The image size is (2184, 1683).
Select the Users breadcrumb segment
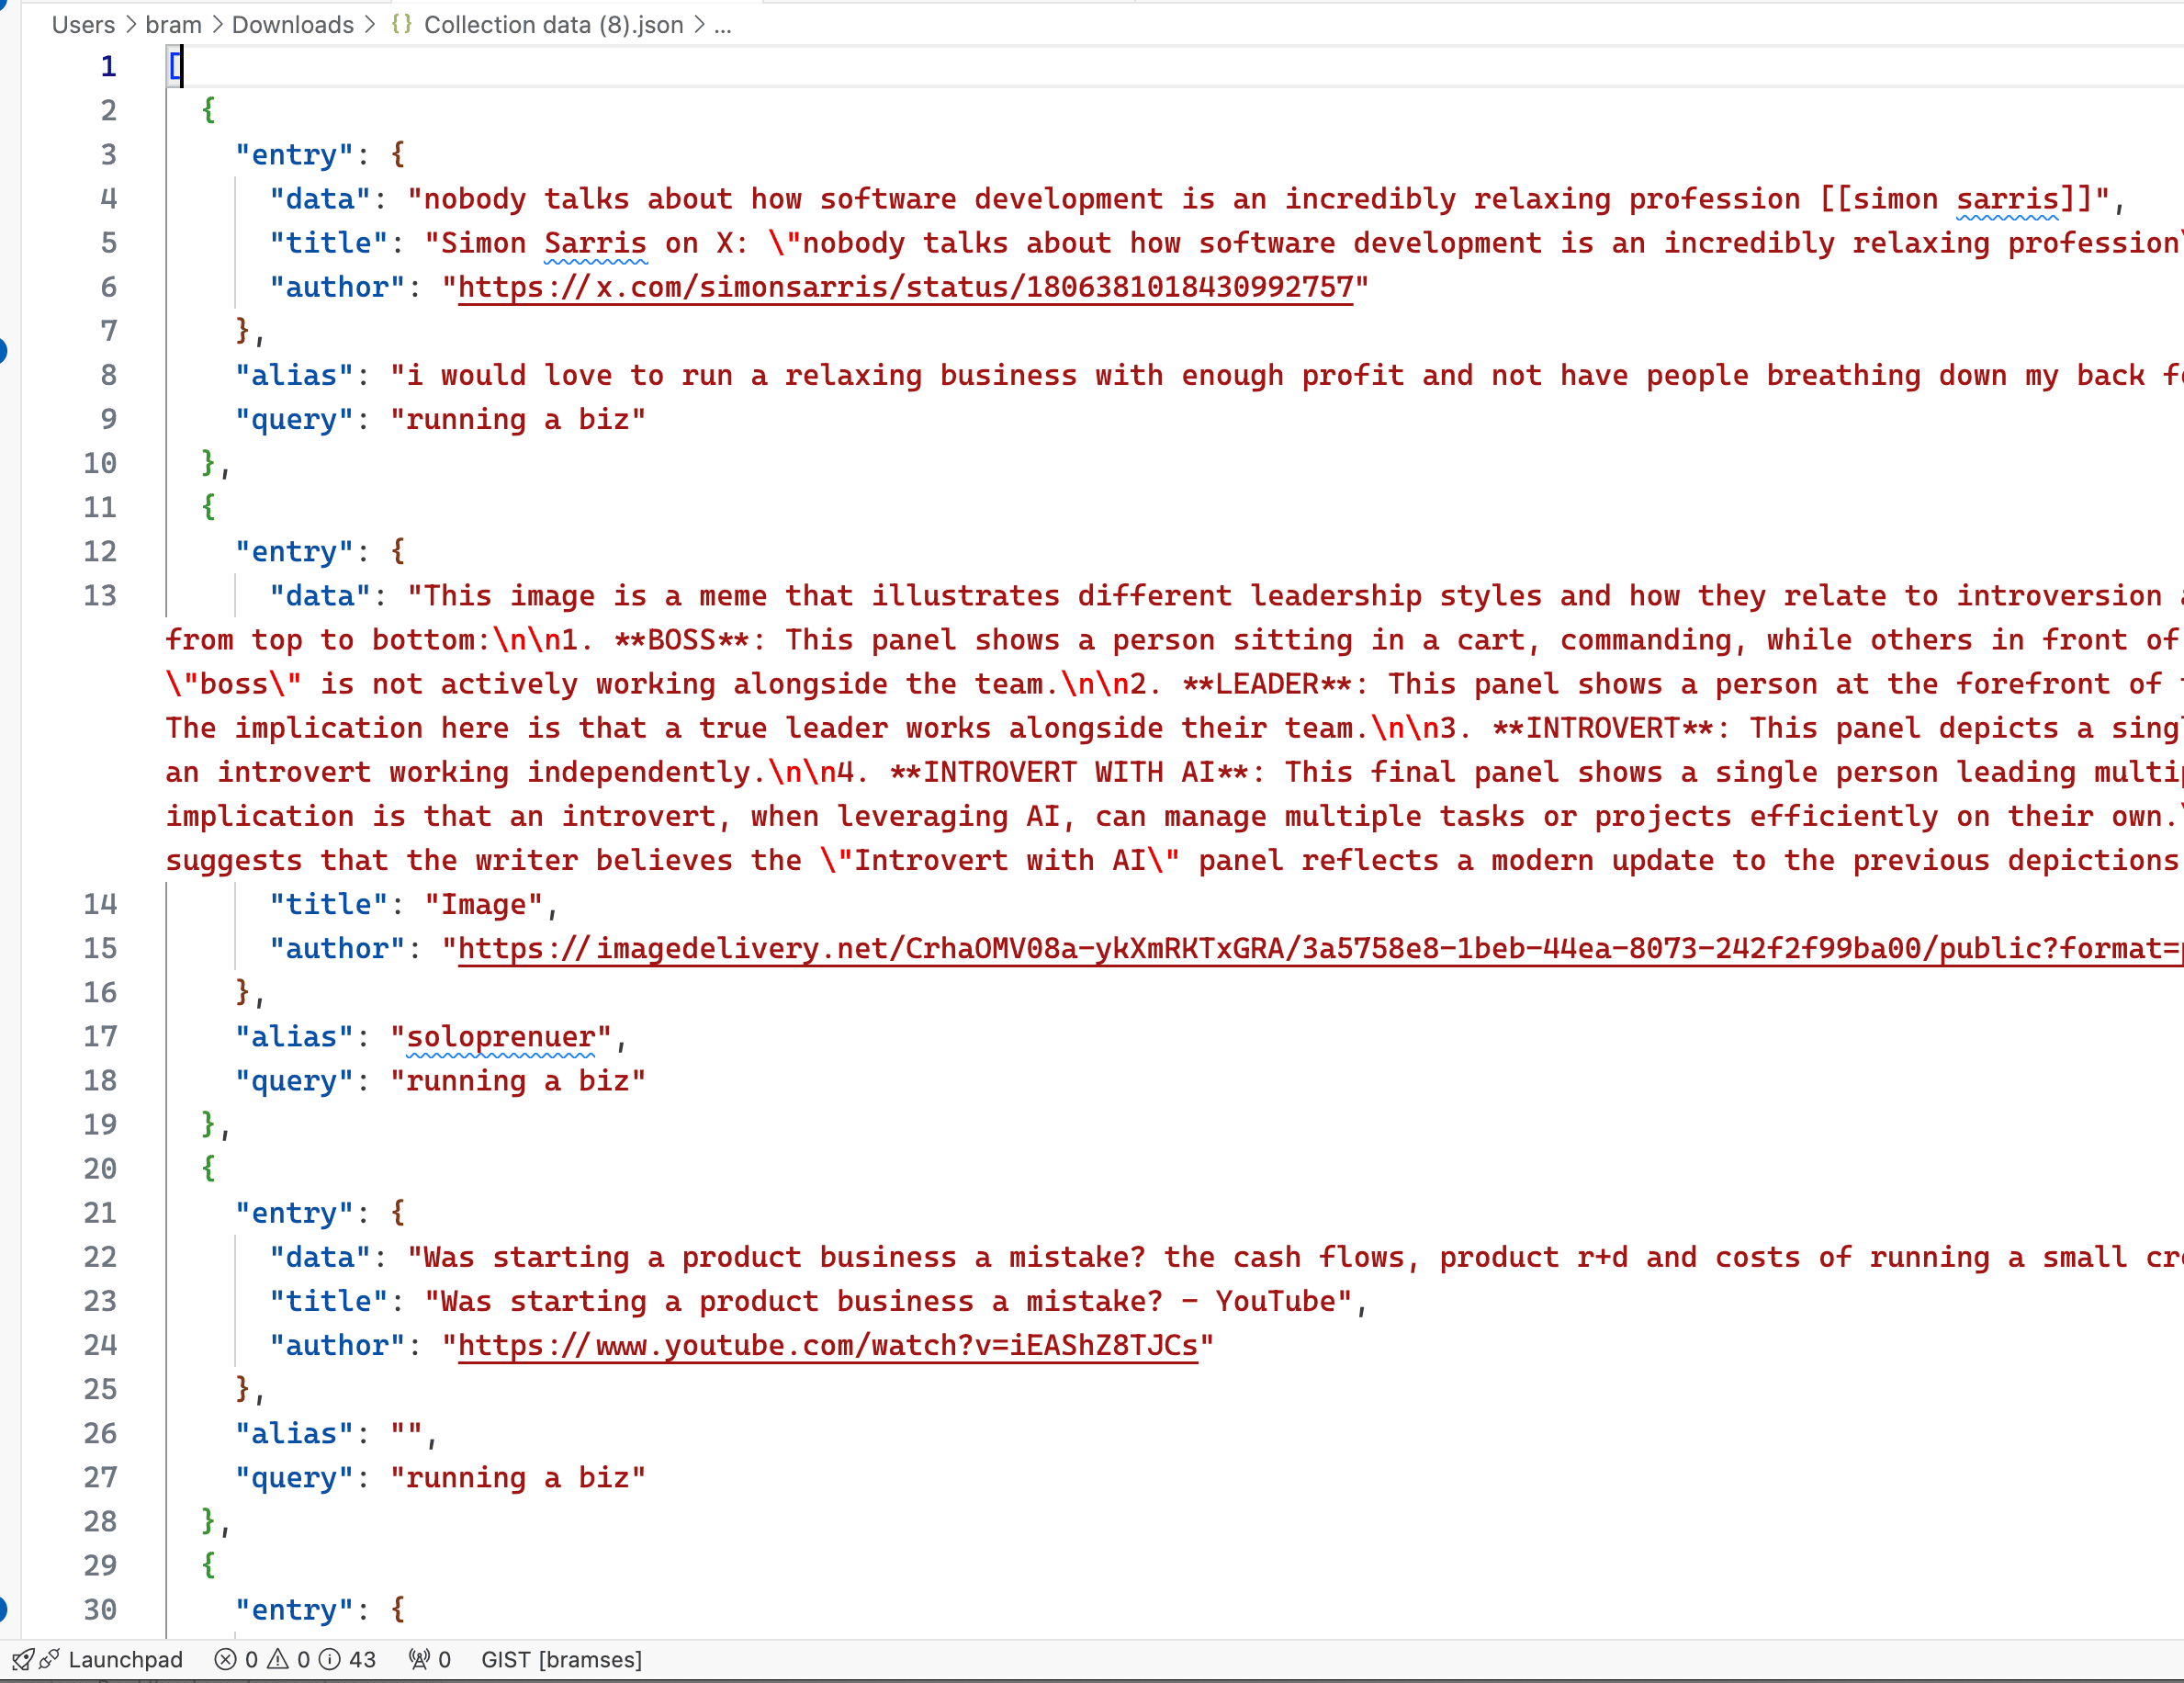(83, 24)
